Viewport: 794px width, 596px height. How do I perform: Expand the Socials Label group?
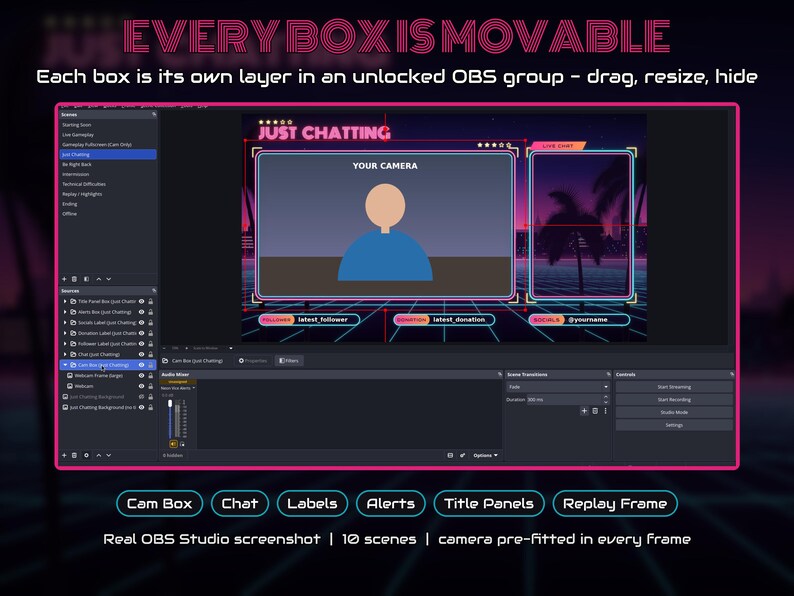click(x=65, y=323)
